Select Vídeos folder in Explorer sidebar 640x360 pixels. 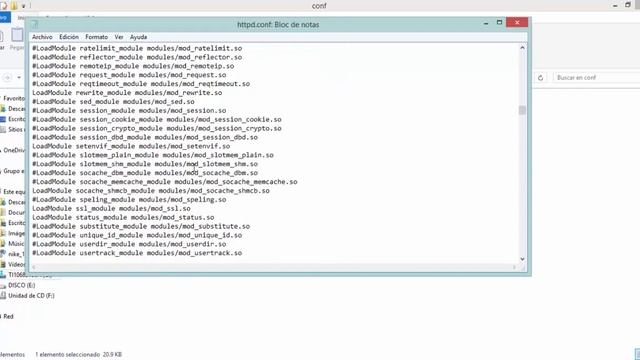click(x=16, y=264)
